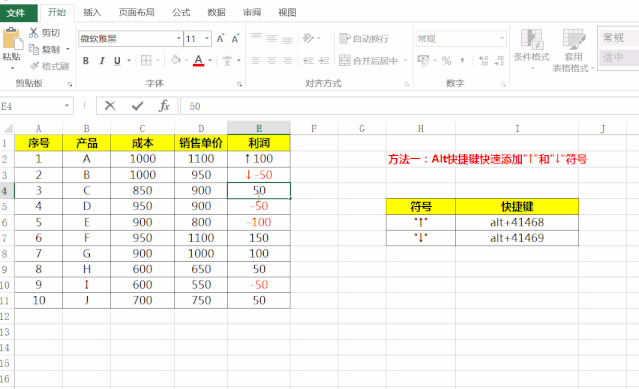Click the E4 Name Box
This screenshot has height=389, width=639.
pos(31,106)
